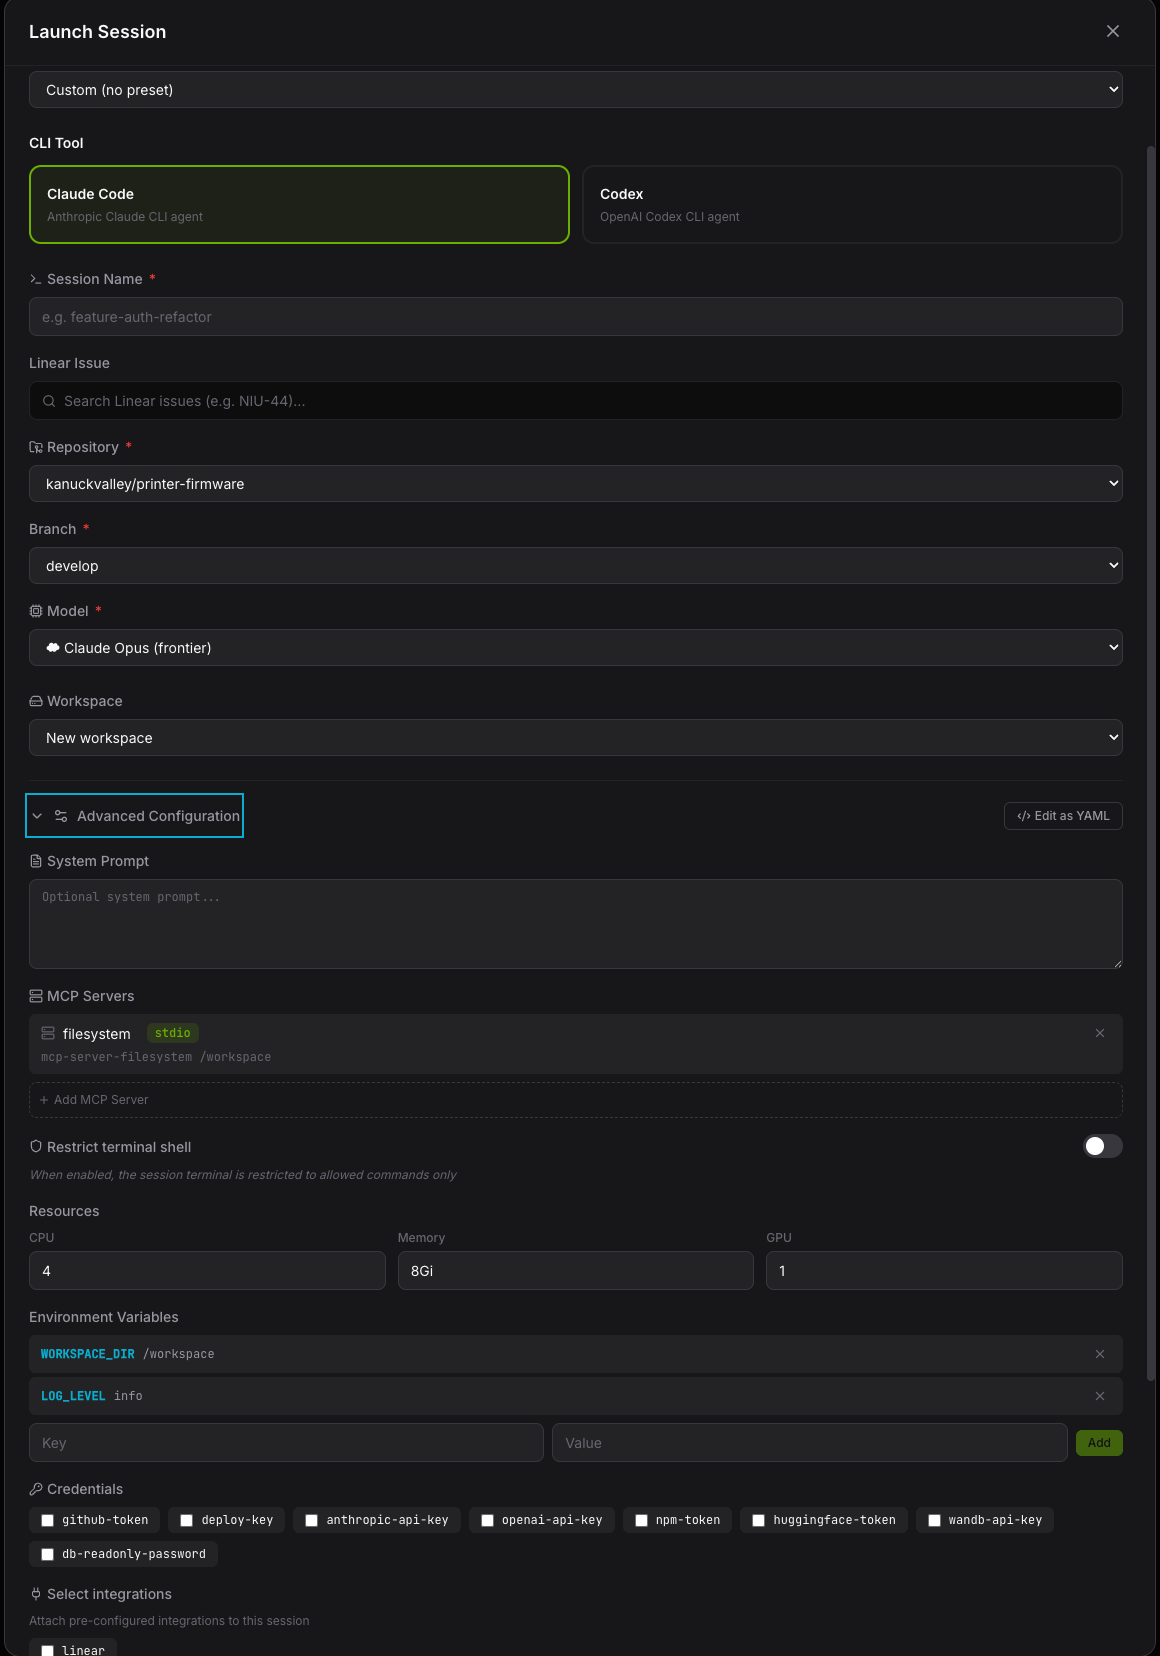The width and height of the screenshot is (1160, 1656).
Task: Click the Optional system prompt textarea
Action: (x=576, y=924)
